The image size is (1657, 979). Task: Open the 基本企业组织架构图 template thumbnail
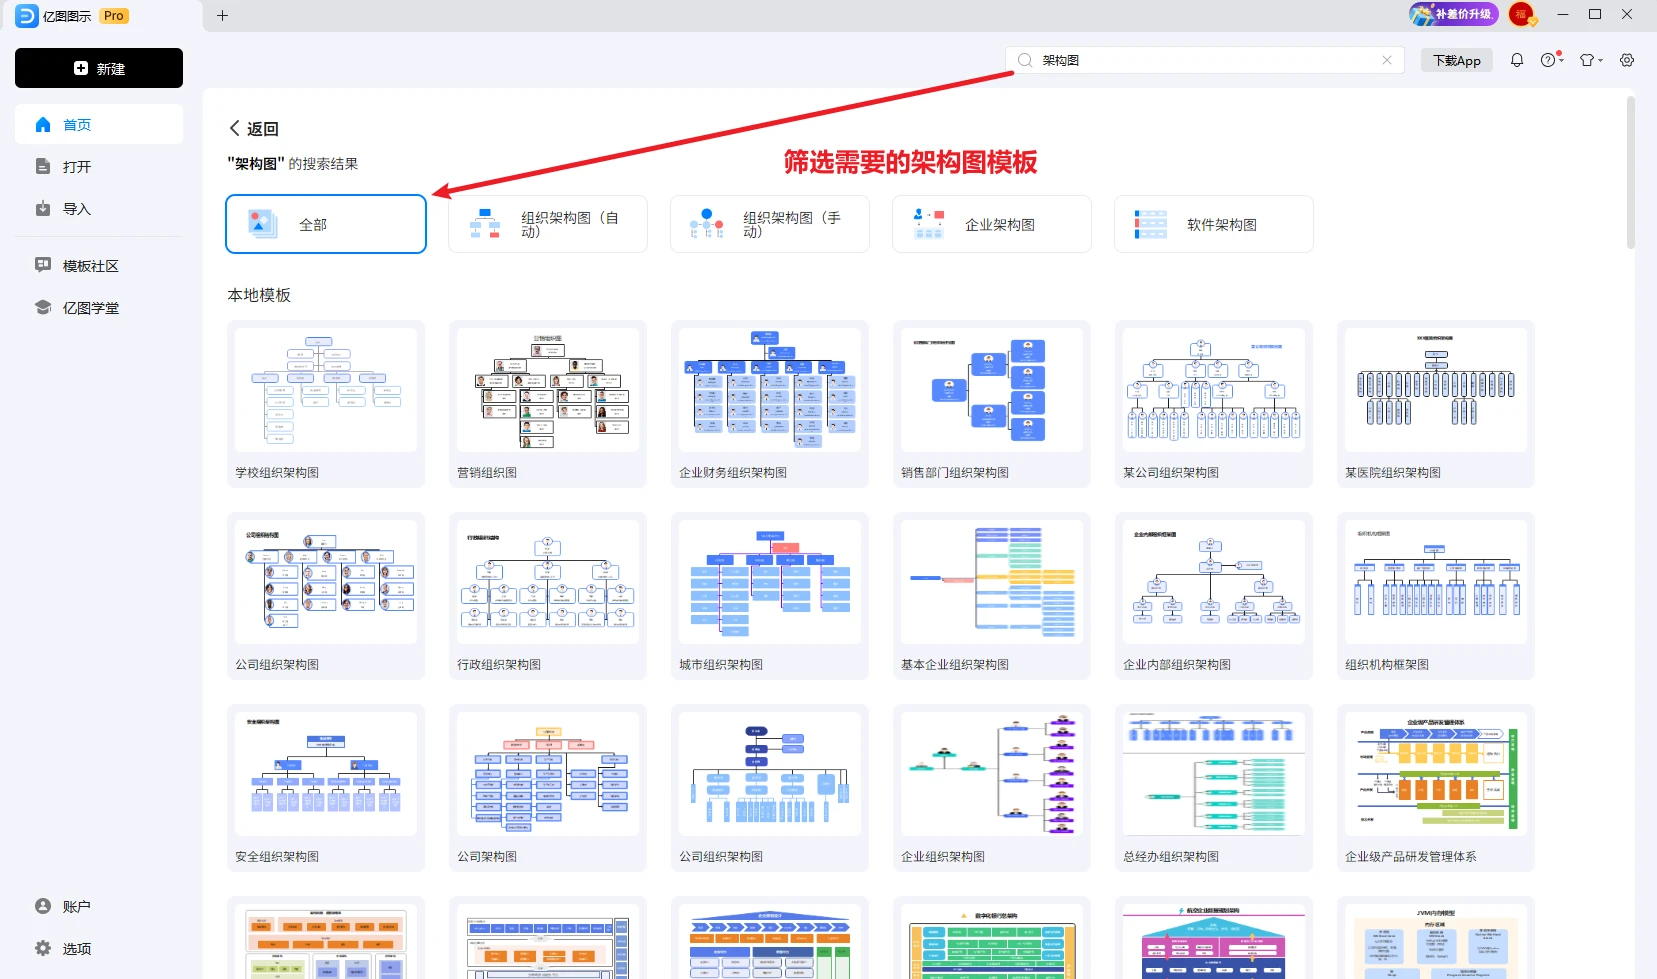992,582
